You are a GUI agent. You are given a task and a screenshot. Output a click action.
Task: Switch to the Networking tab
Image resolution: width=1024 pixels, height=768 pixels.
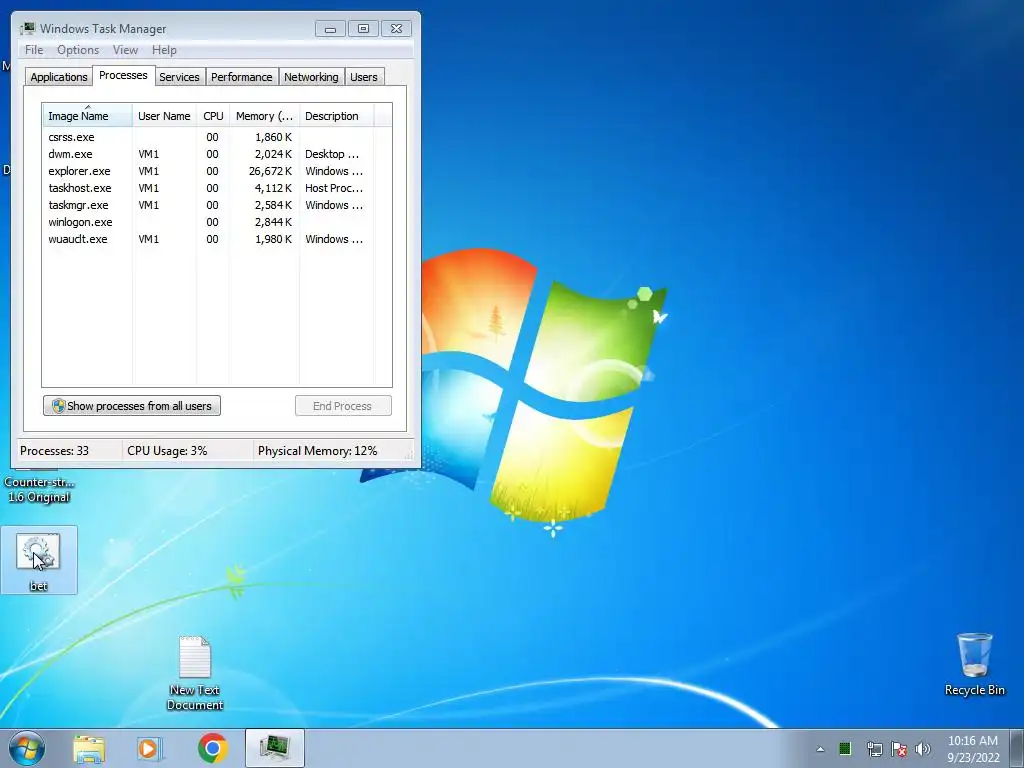(x=311, y=76)
